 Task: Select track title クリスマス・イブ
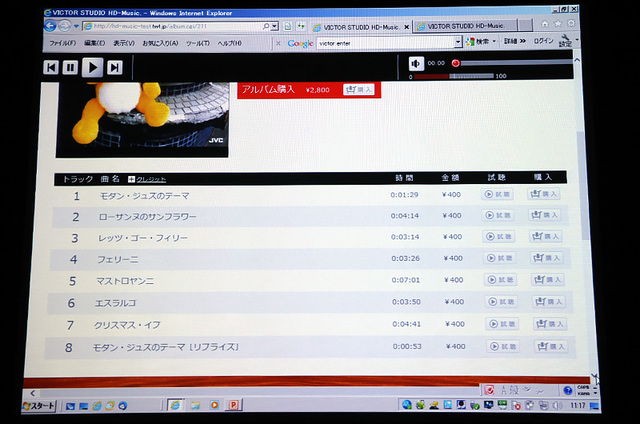click(127, 325)
